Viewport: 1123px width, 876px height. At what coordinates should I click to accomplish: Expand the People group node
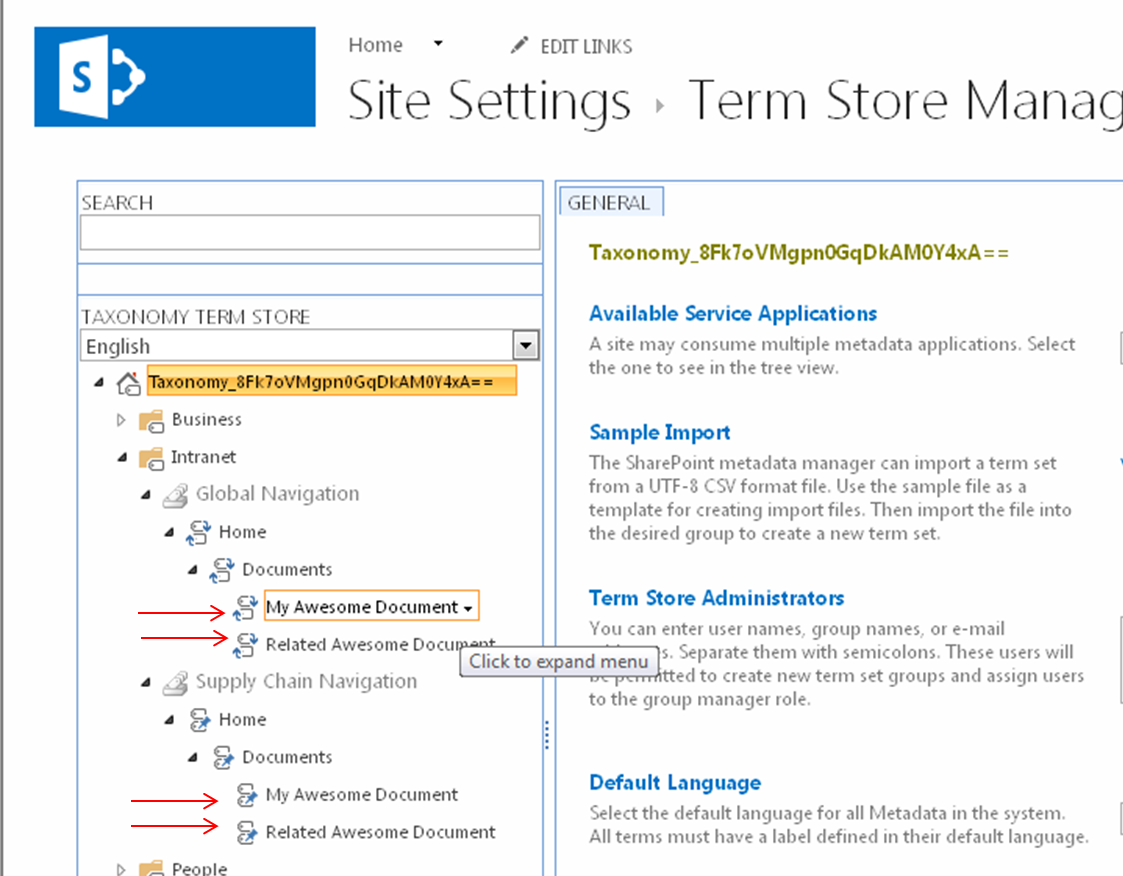(122, 868)
